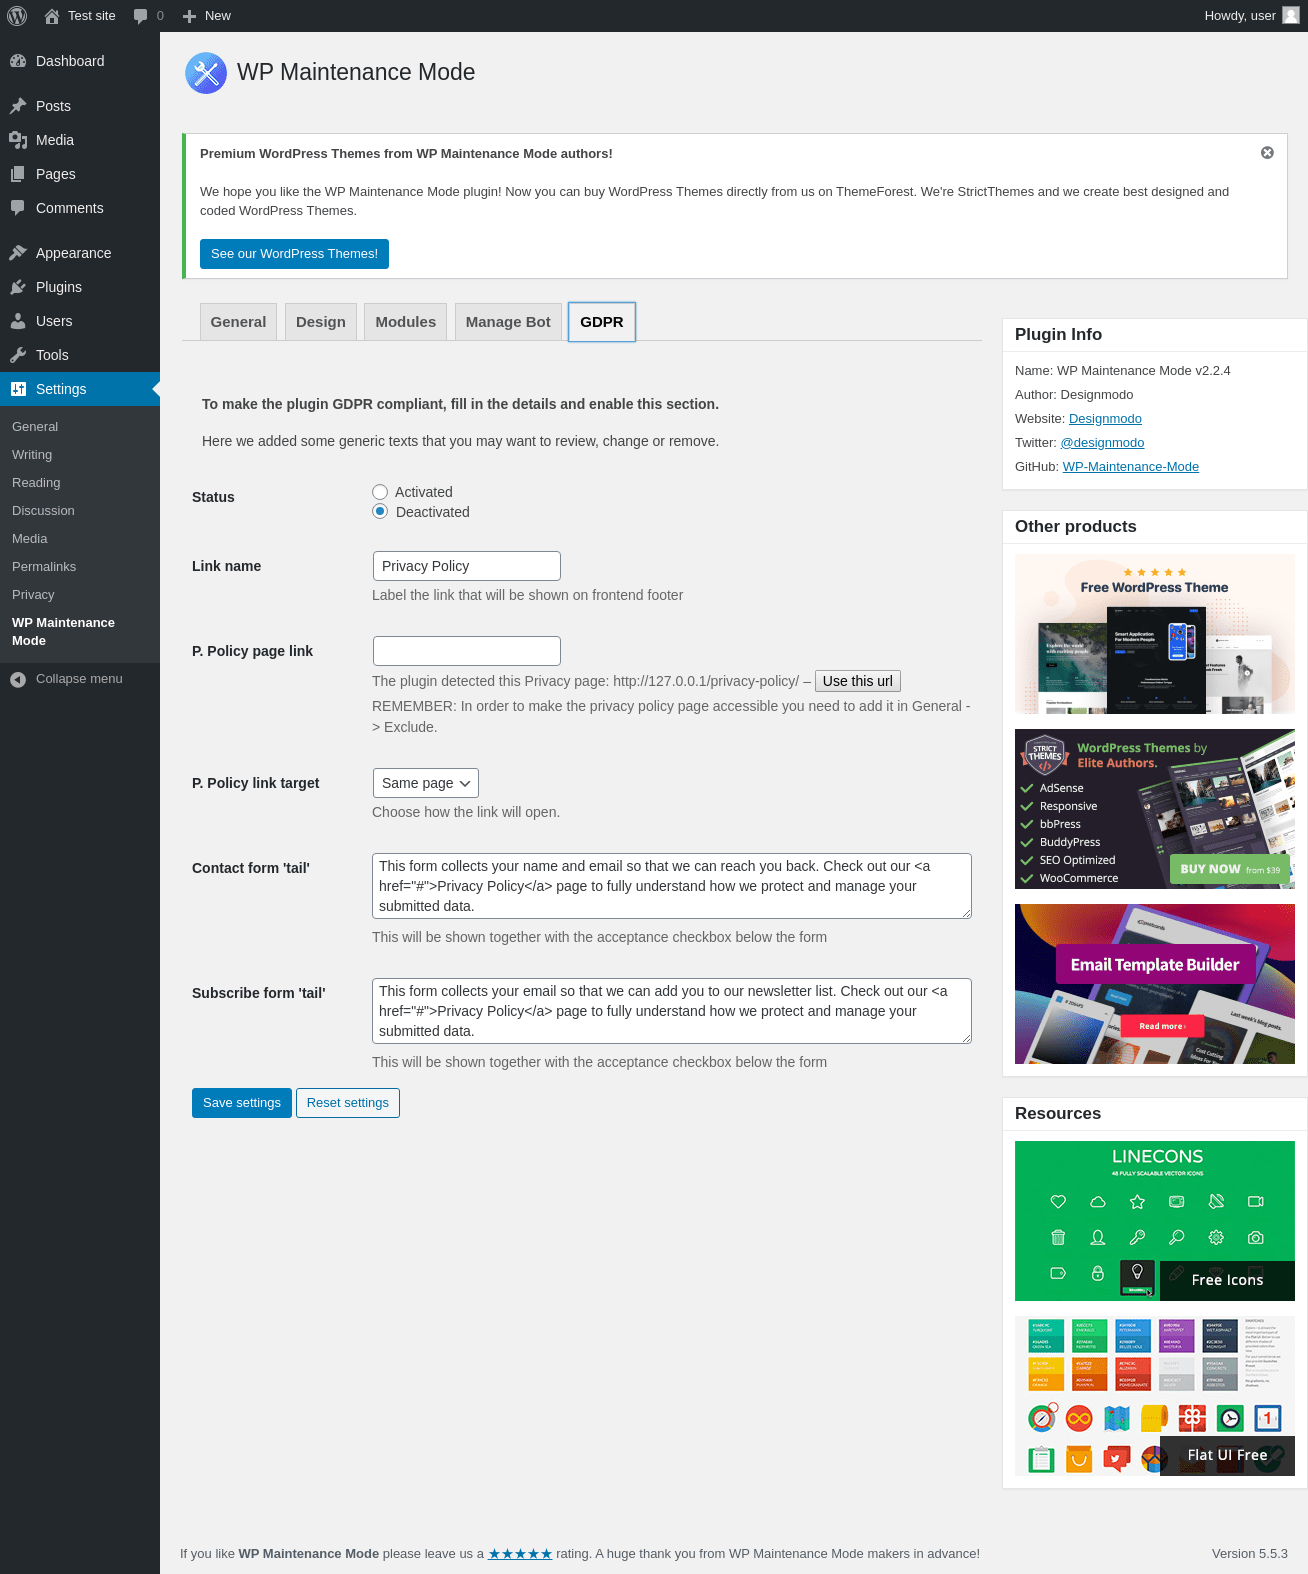1308x1574 pixels.
Task: Click the Comments icon in sidebar
Action: tap(18, 208)
